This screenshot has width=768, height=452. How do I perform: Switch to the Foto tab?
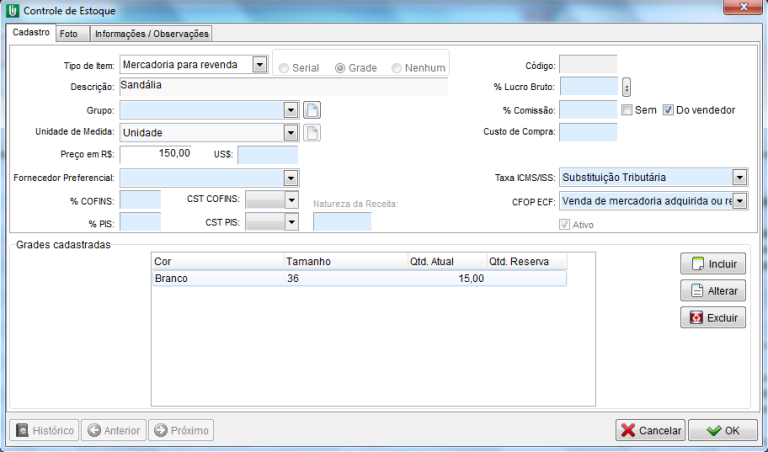69,33
